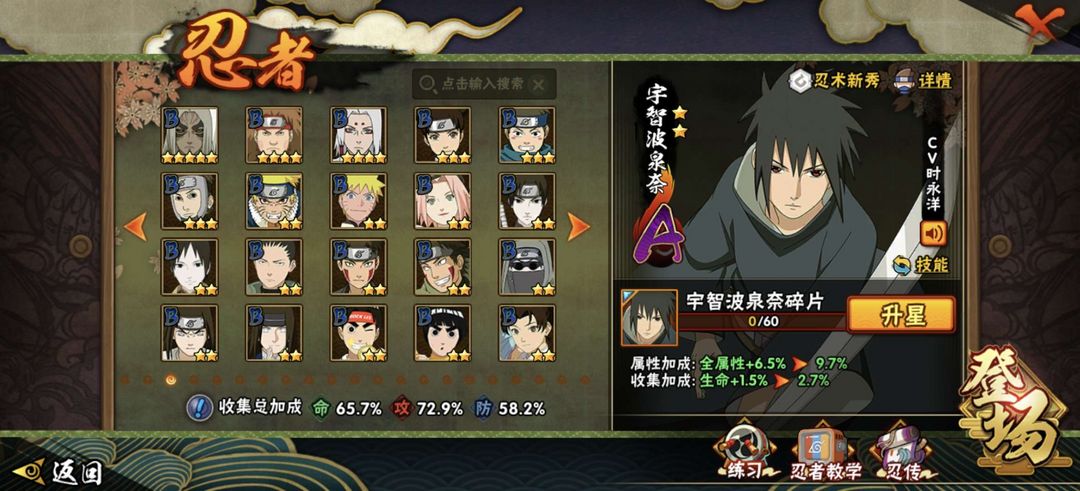The height and width of the screenshot is (491, 1080).
Task: Click the 升星 star upgrade button
Action: pos(900,315)
